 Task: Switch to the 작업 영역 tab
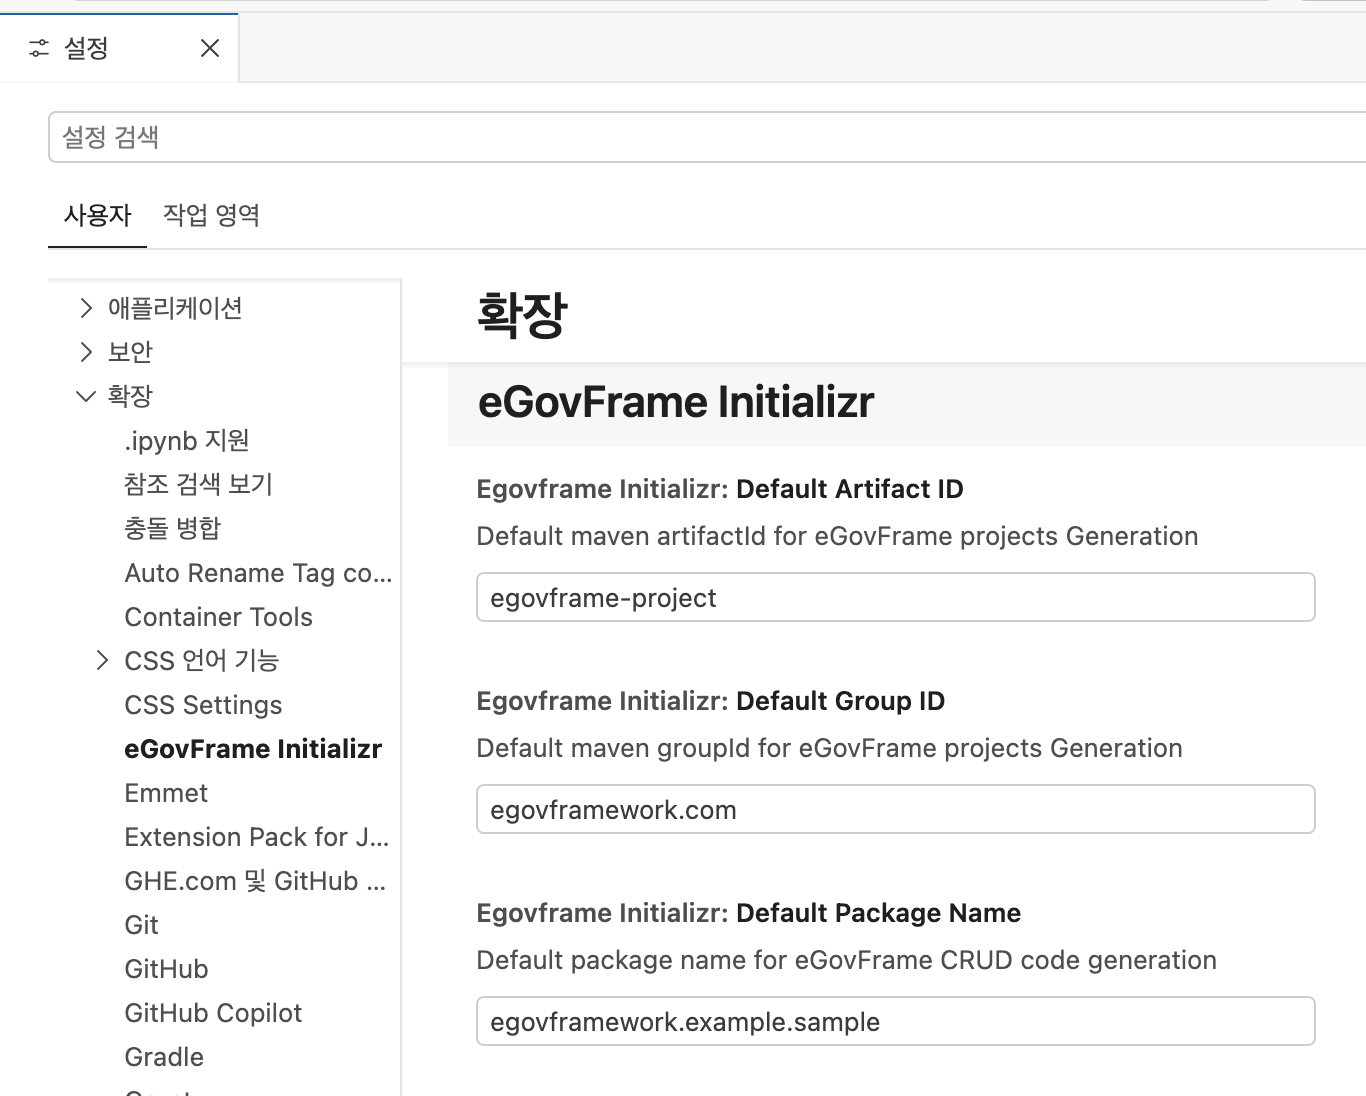click(x=211, y=215)
